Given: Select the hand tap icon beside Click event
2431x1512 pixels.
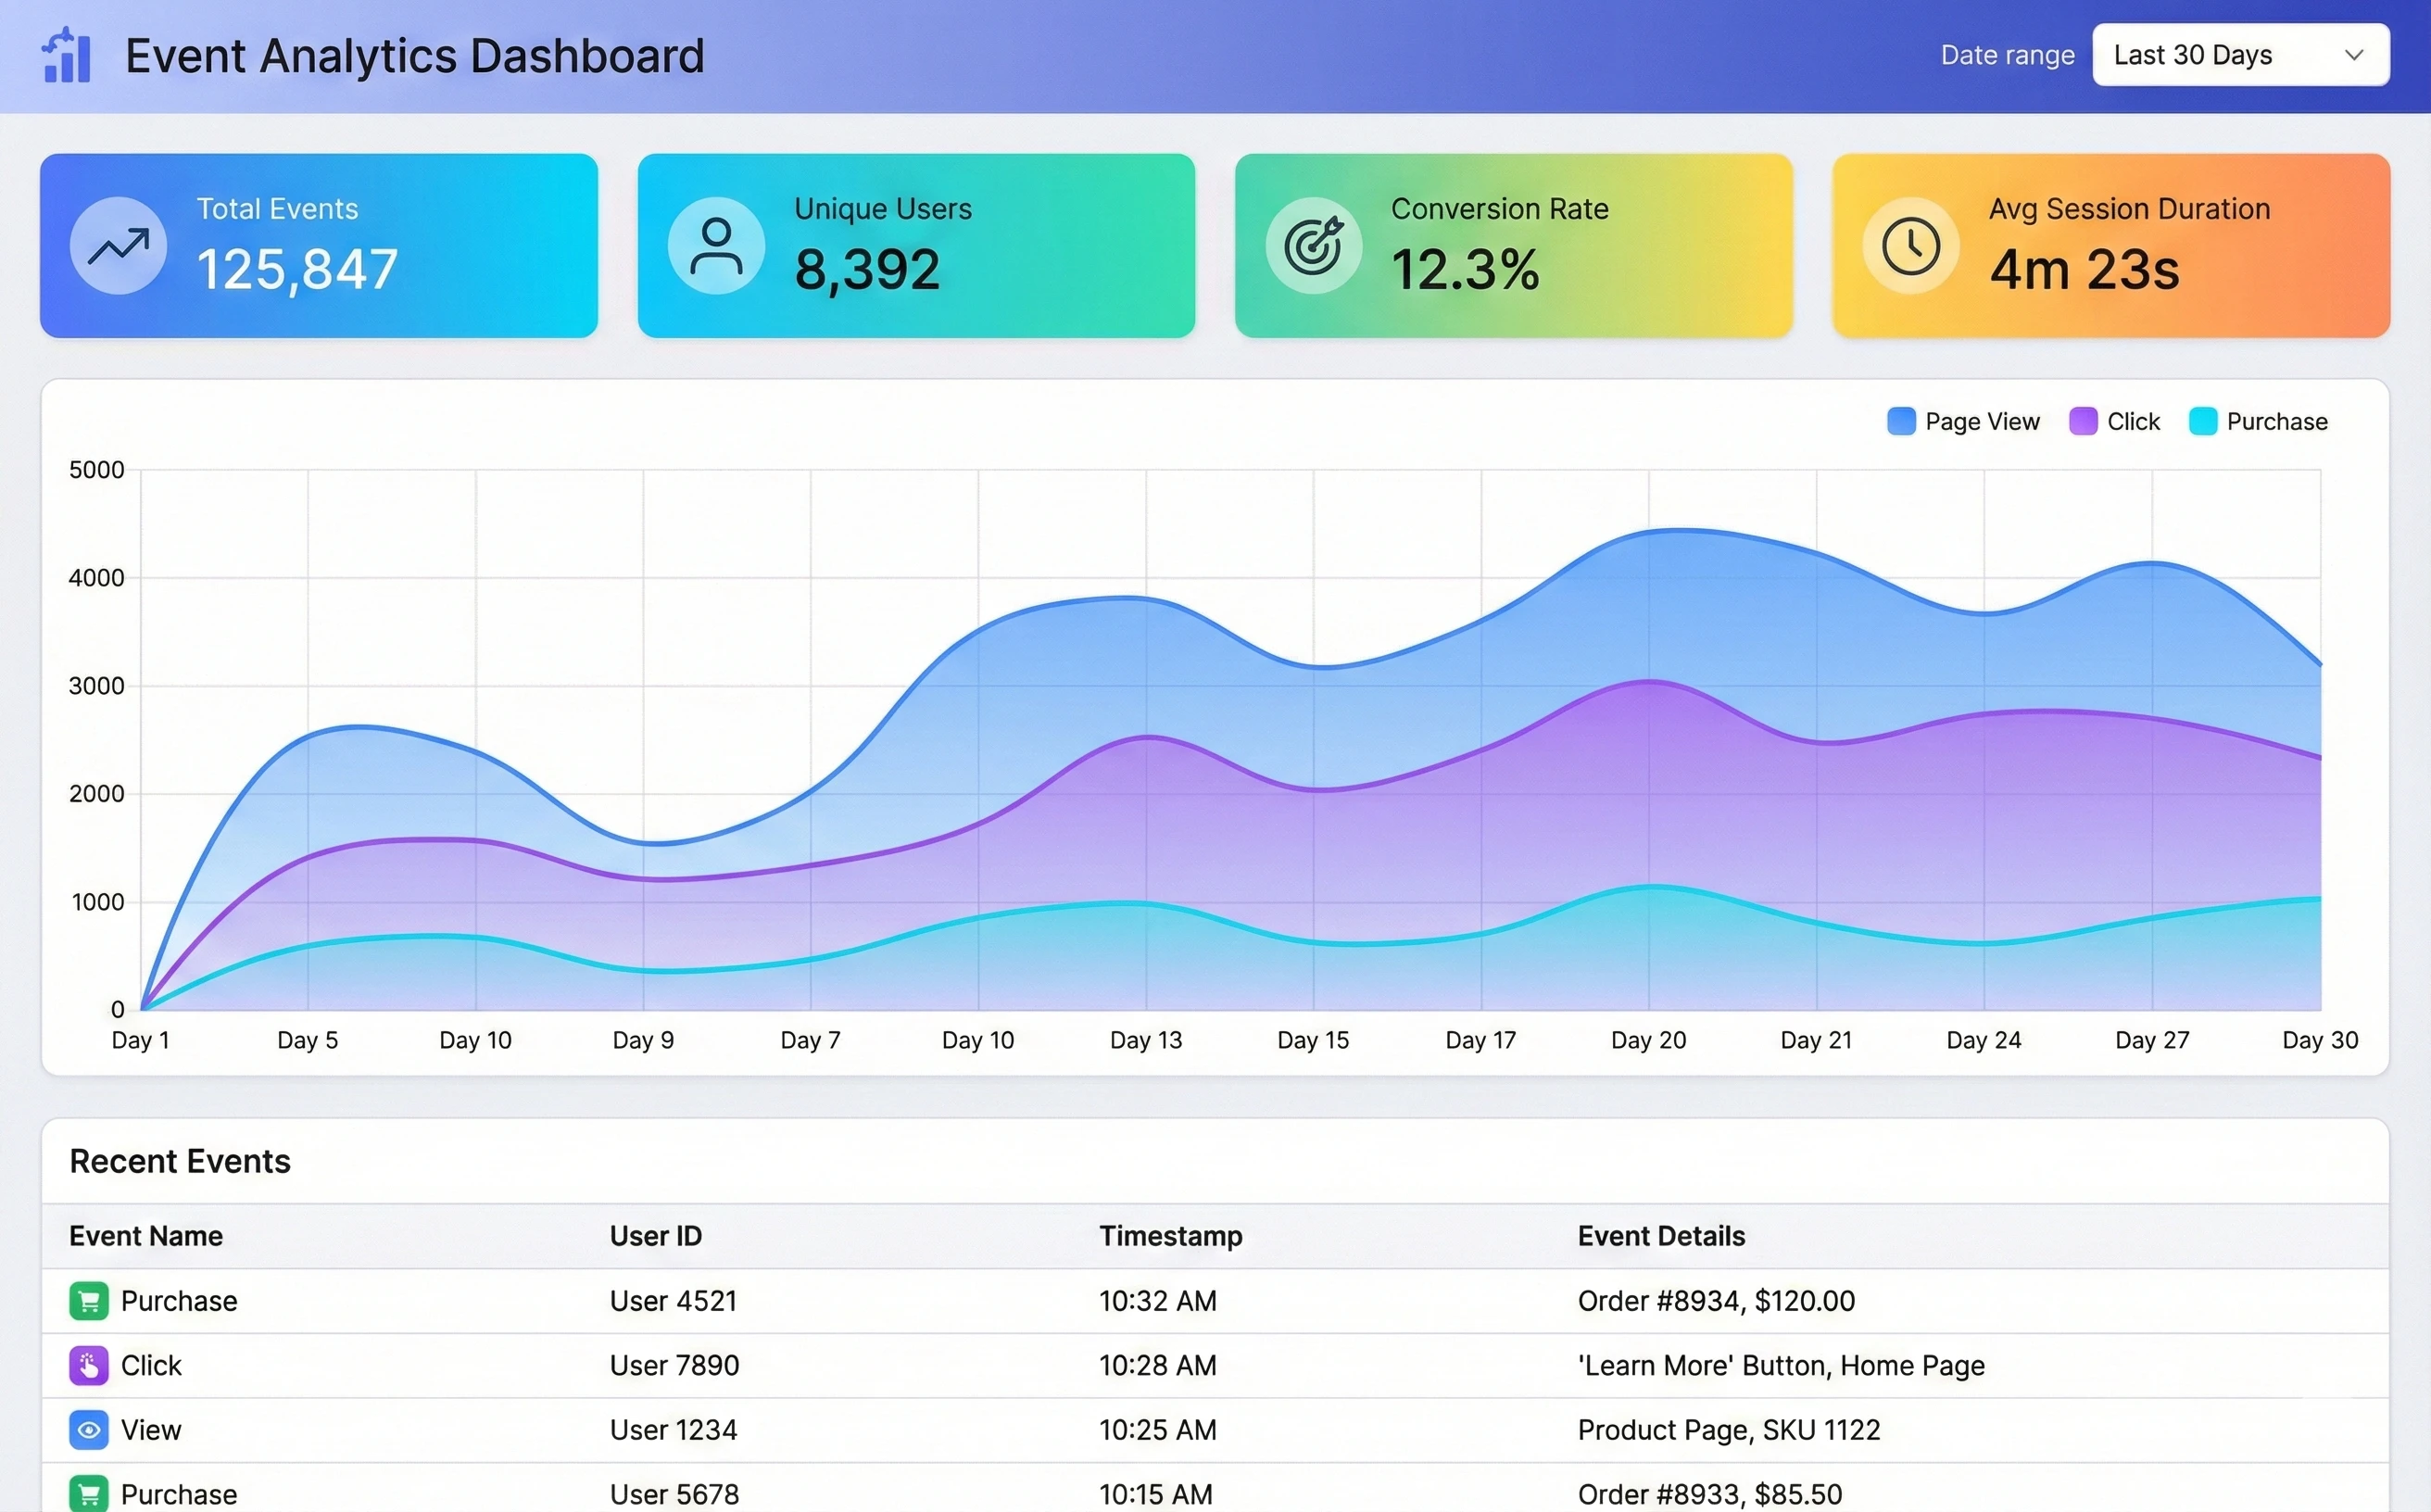Looking at the screenshot, I should [88, 1365].
